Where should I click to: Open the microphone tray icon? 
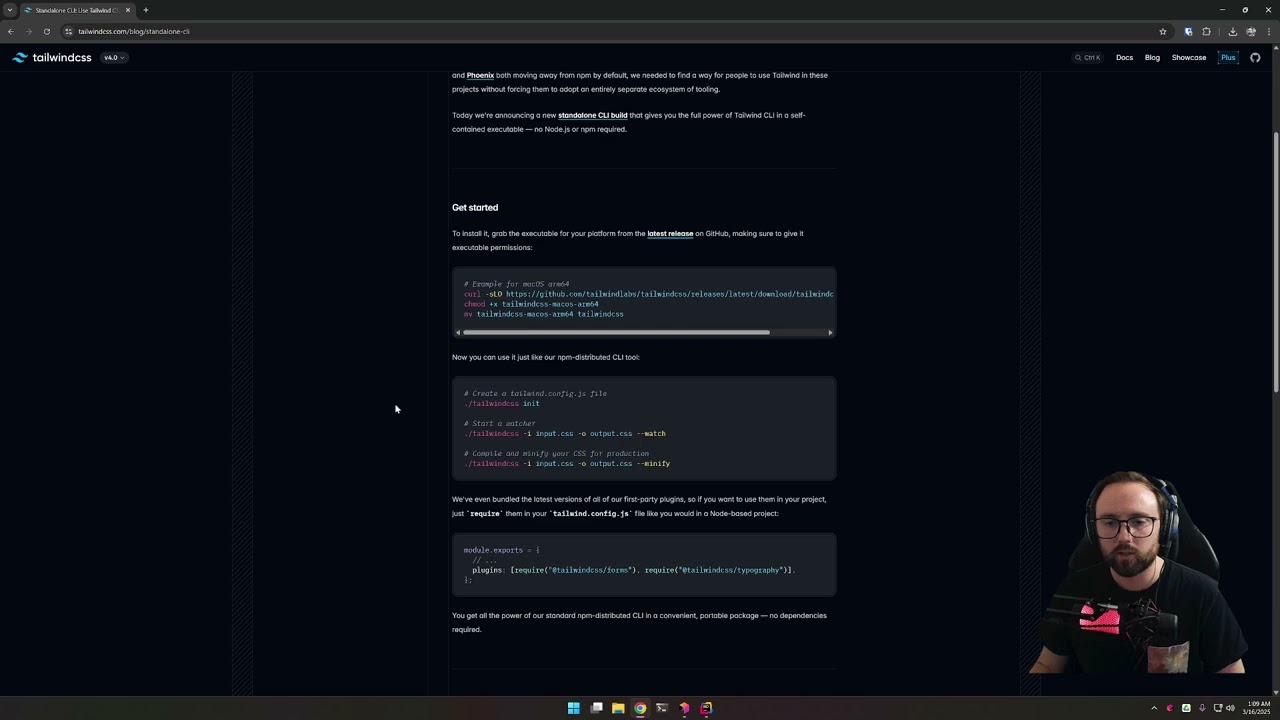pos(1202,708)
